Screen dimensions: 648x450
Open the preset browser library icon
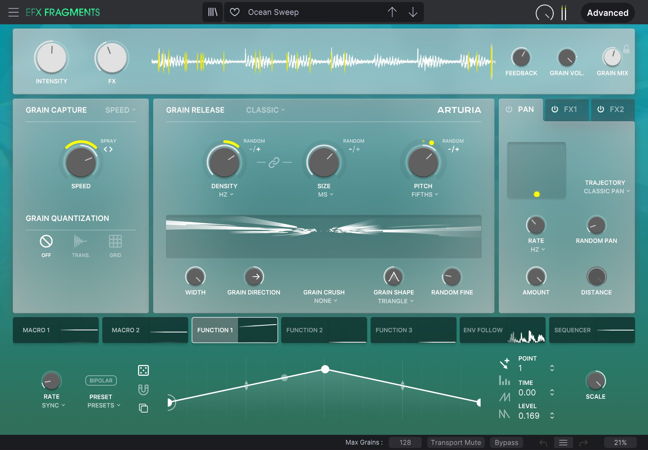click(x=213, y=12)
